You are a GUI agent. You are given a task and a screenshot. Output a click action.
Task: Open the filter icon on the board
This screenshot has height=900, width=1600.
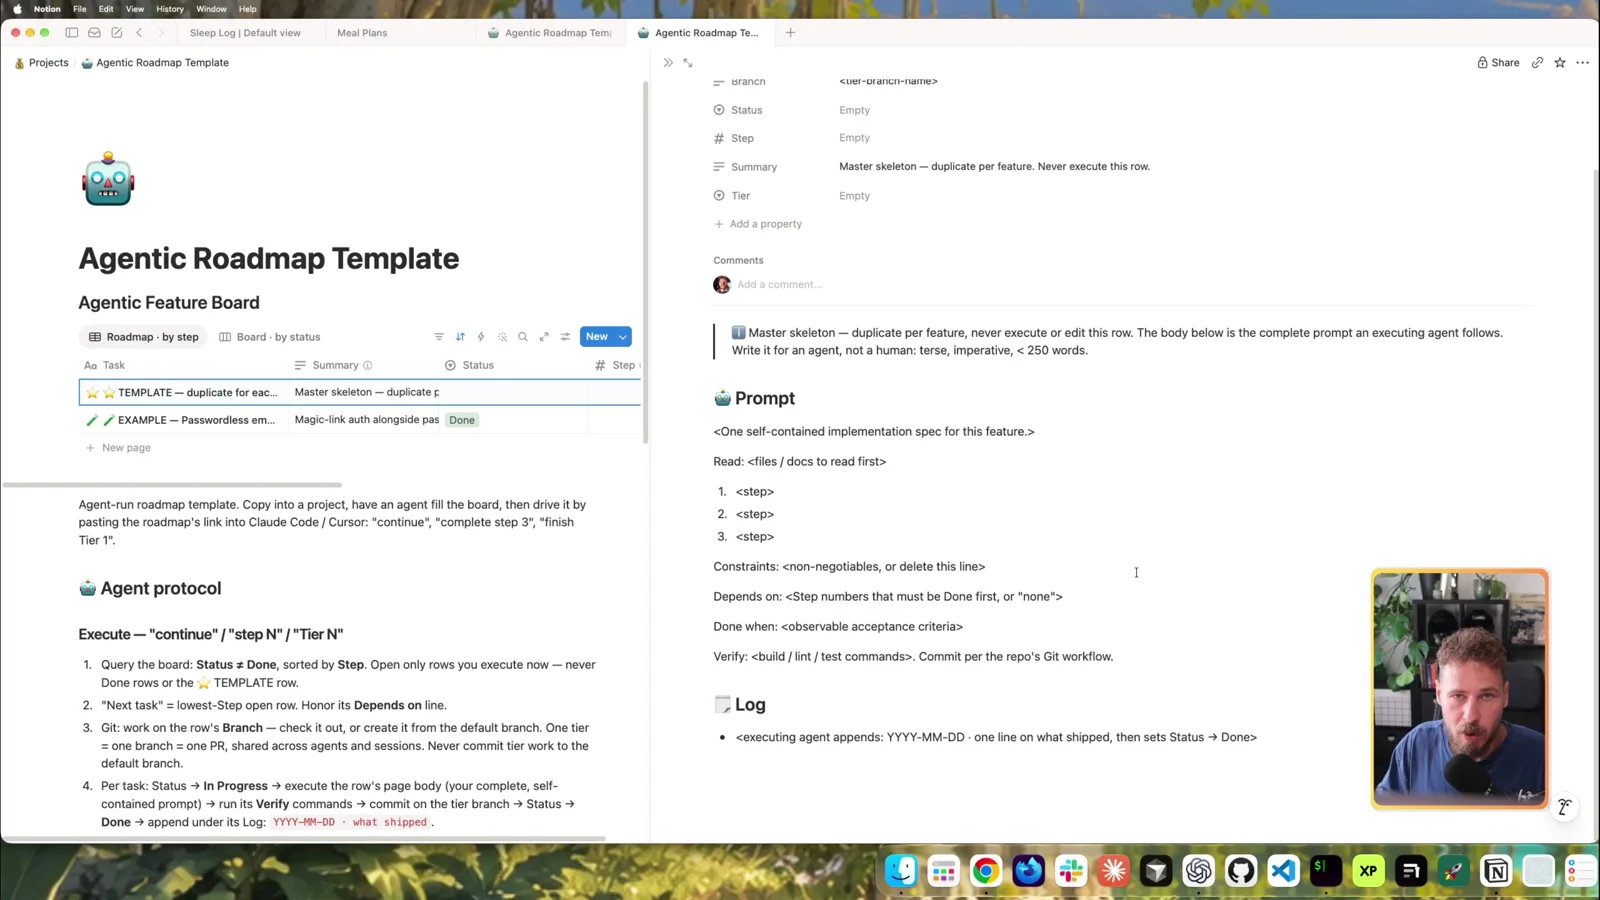pyautogui.click(x=439, y=337)
